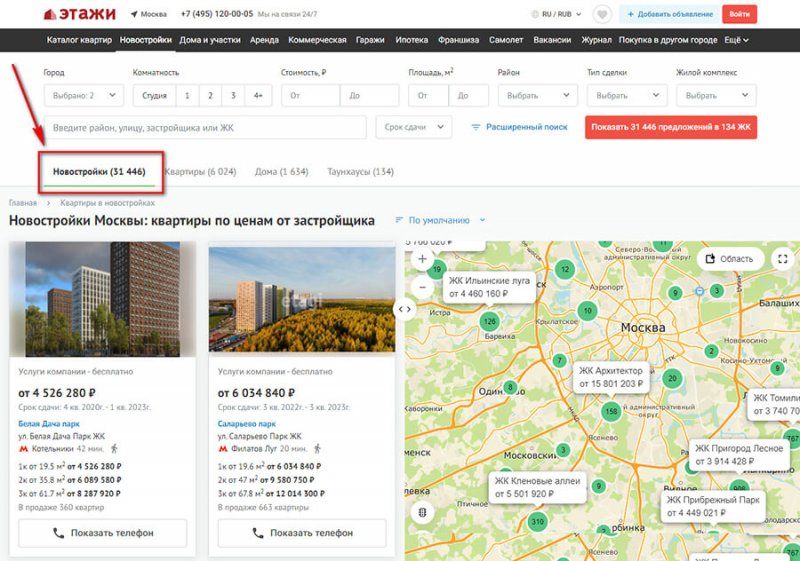Click the map collapse arrows handle
800x561 pixels.
[405, 309]
